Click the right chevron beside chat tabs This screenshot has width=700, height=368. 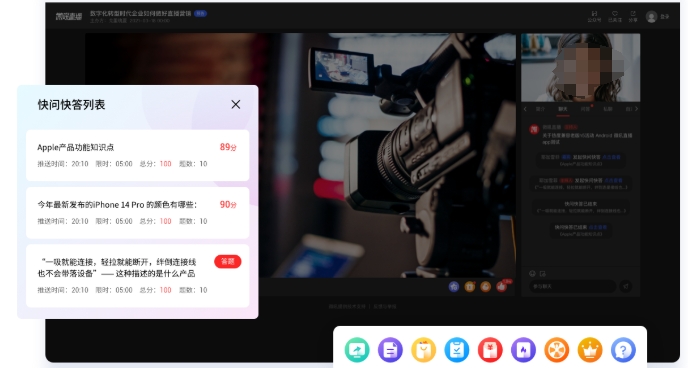tap(636, 109)
